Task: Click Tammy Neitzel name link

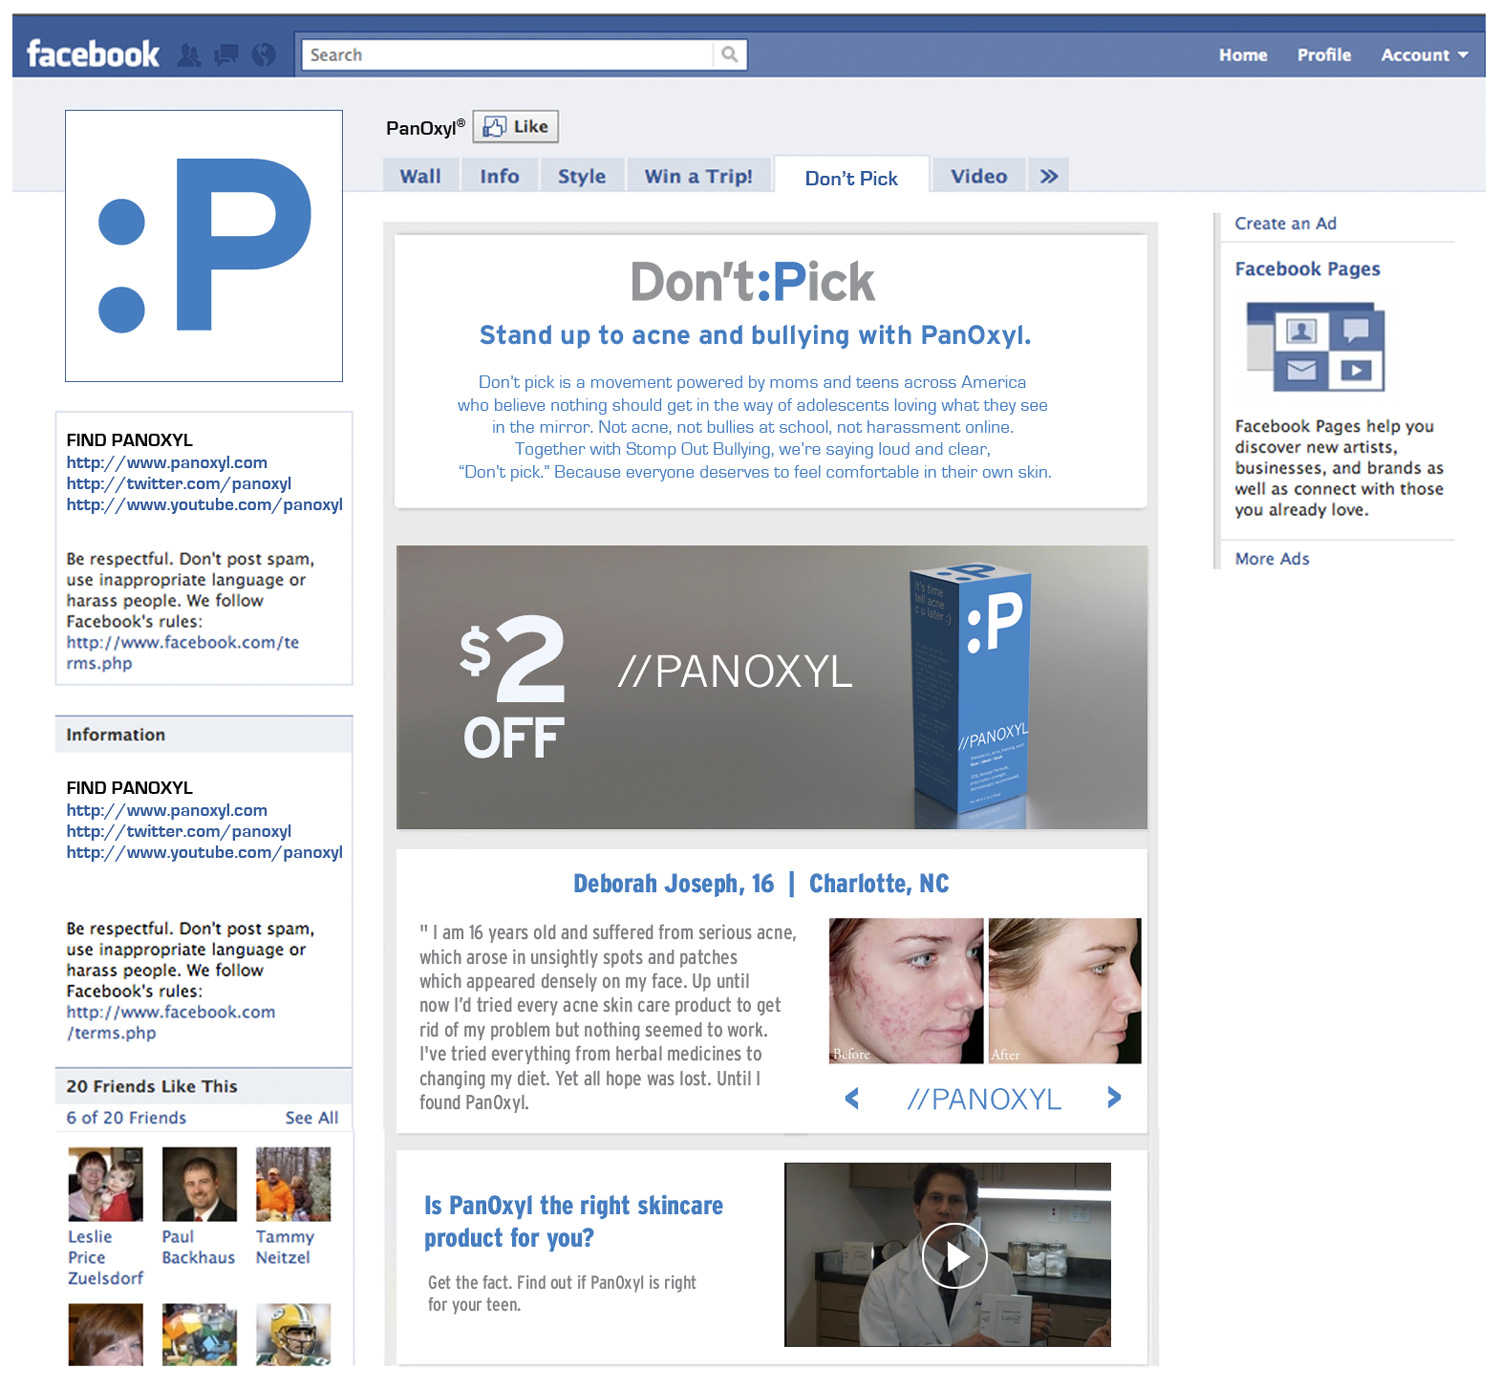Action: coord(285,1247)
